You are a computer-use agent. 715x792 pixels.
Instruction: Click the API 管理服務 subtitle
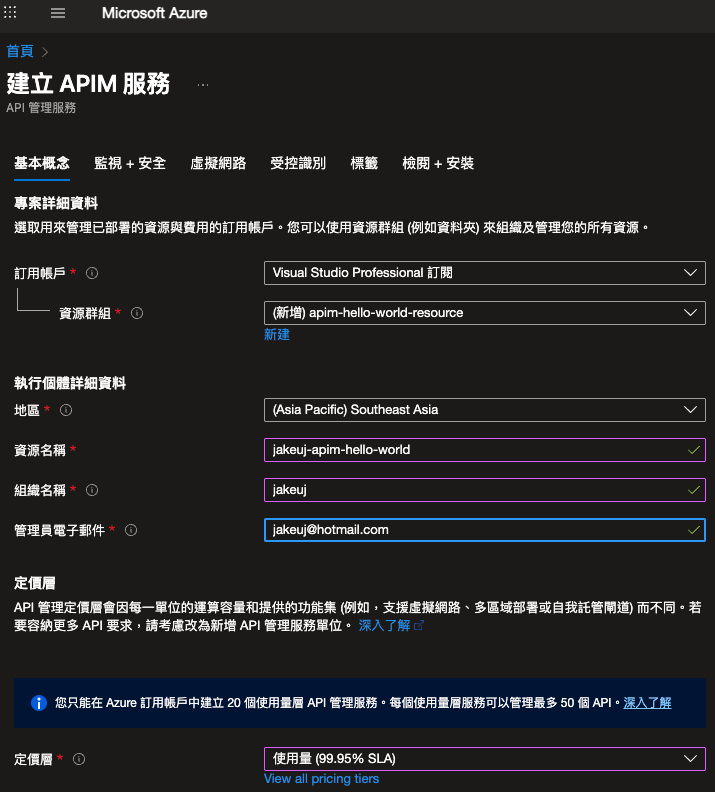point(41,108)
